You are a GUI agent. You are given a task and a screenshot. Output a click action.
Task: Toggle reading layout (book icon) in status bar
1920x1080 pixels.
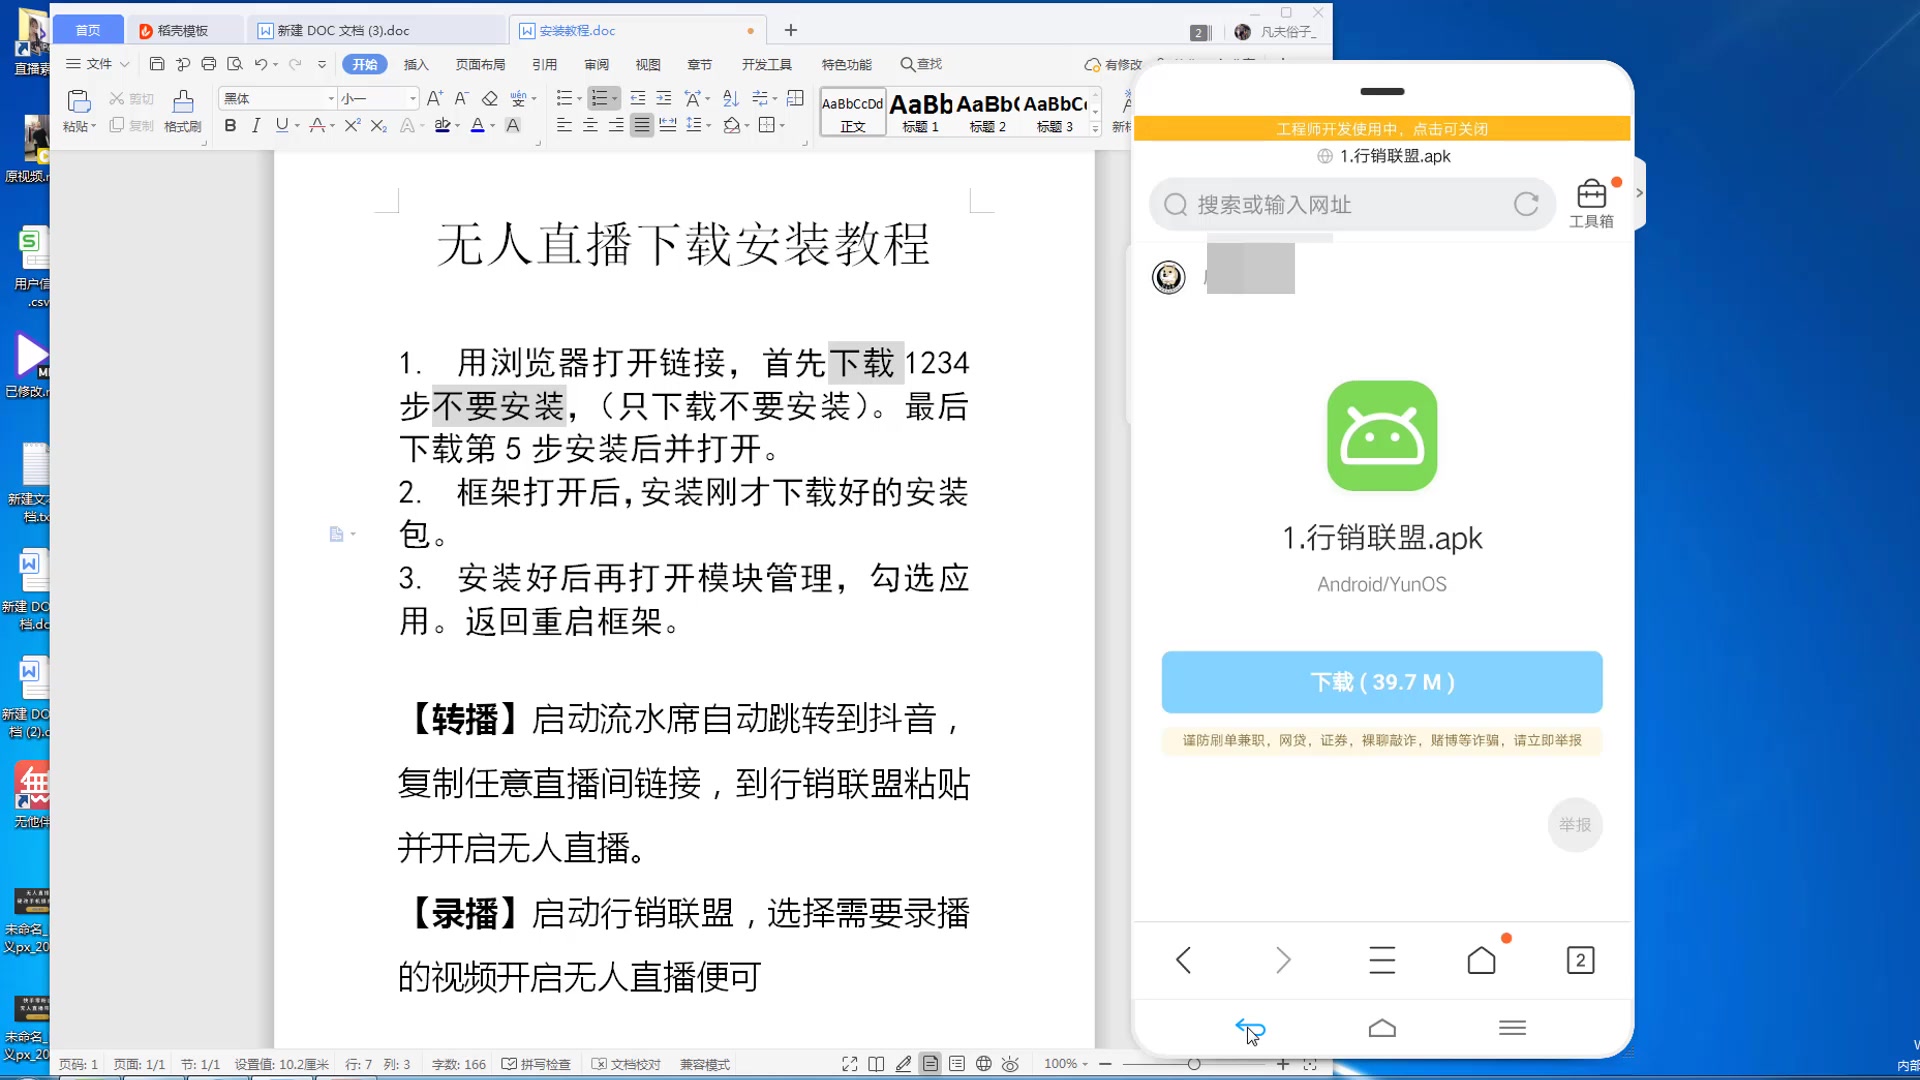876,1064
